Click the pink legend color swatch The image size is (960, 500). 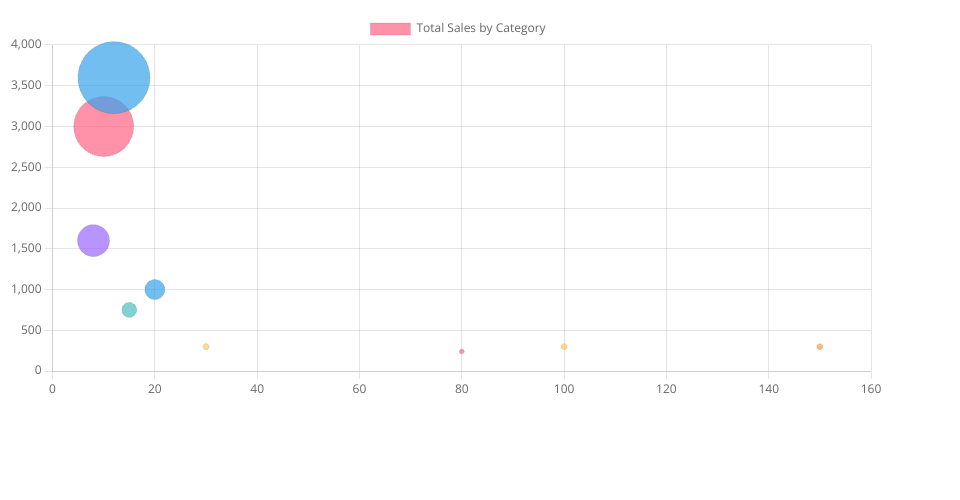point(390,29)
